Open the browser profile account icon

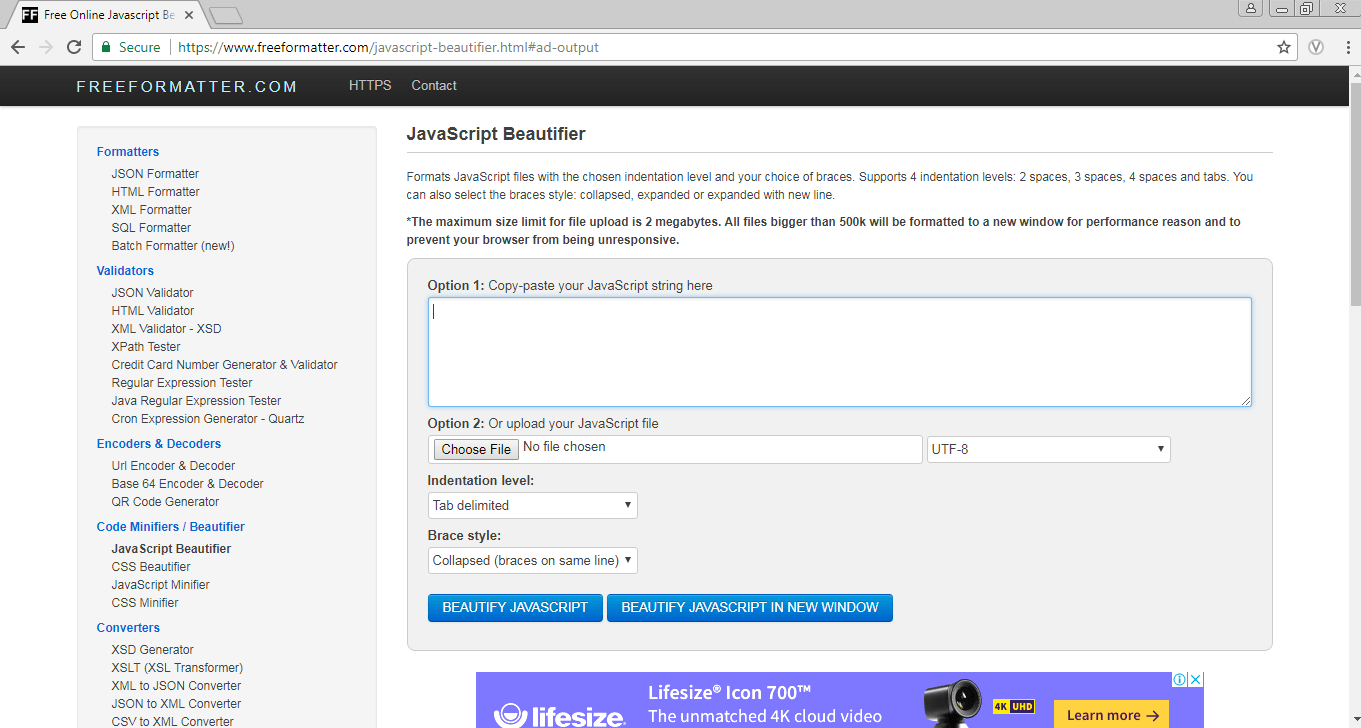pos(1250,9)
